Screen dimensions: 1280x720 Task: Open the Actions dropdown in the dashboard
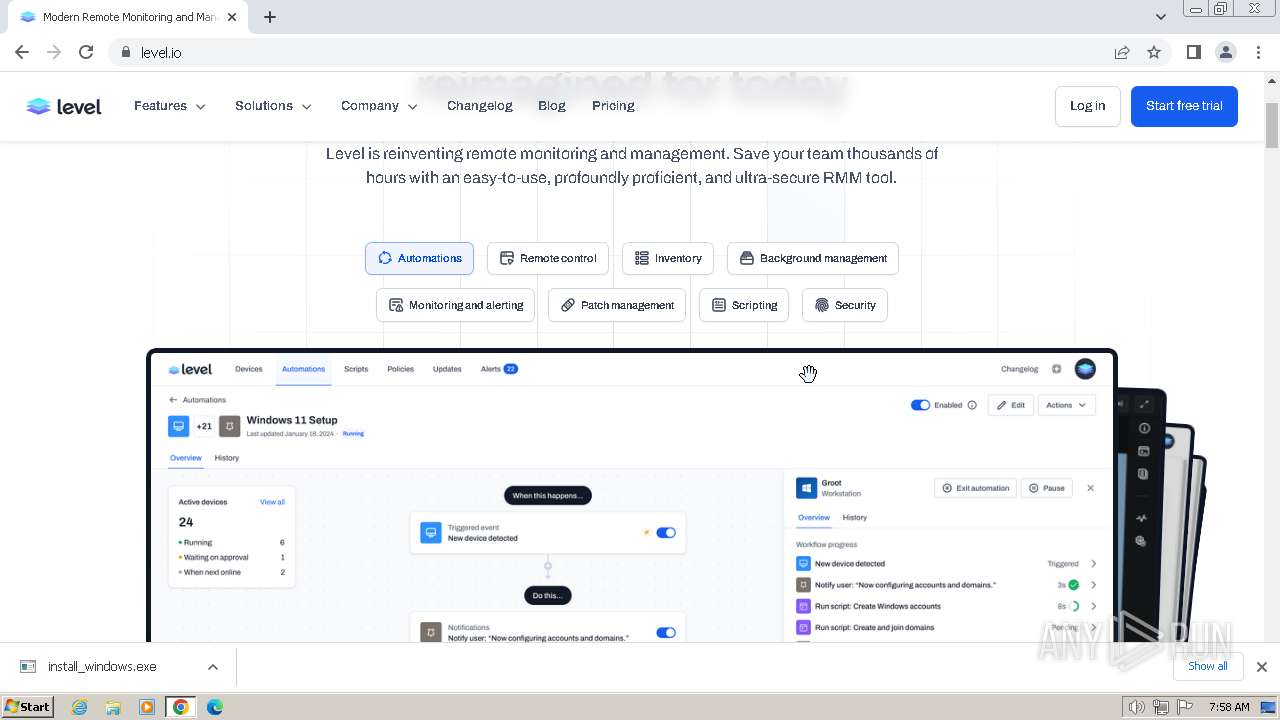pos(1066,405)
